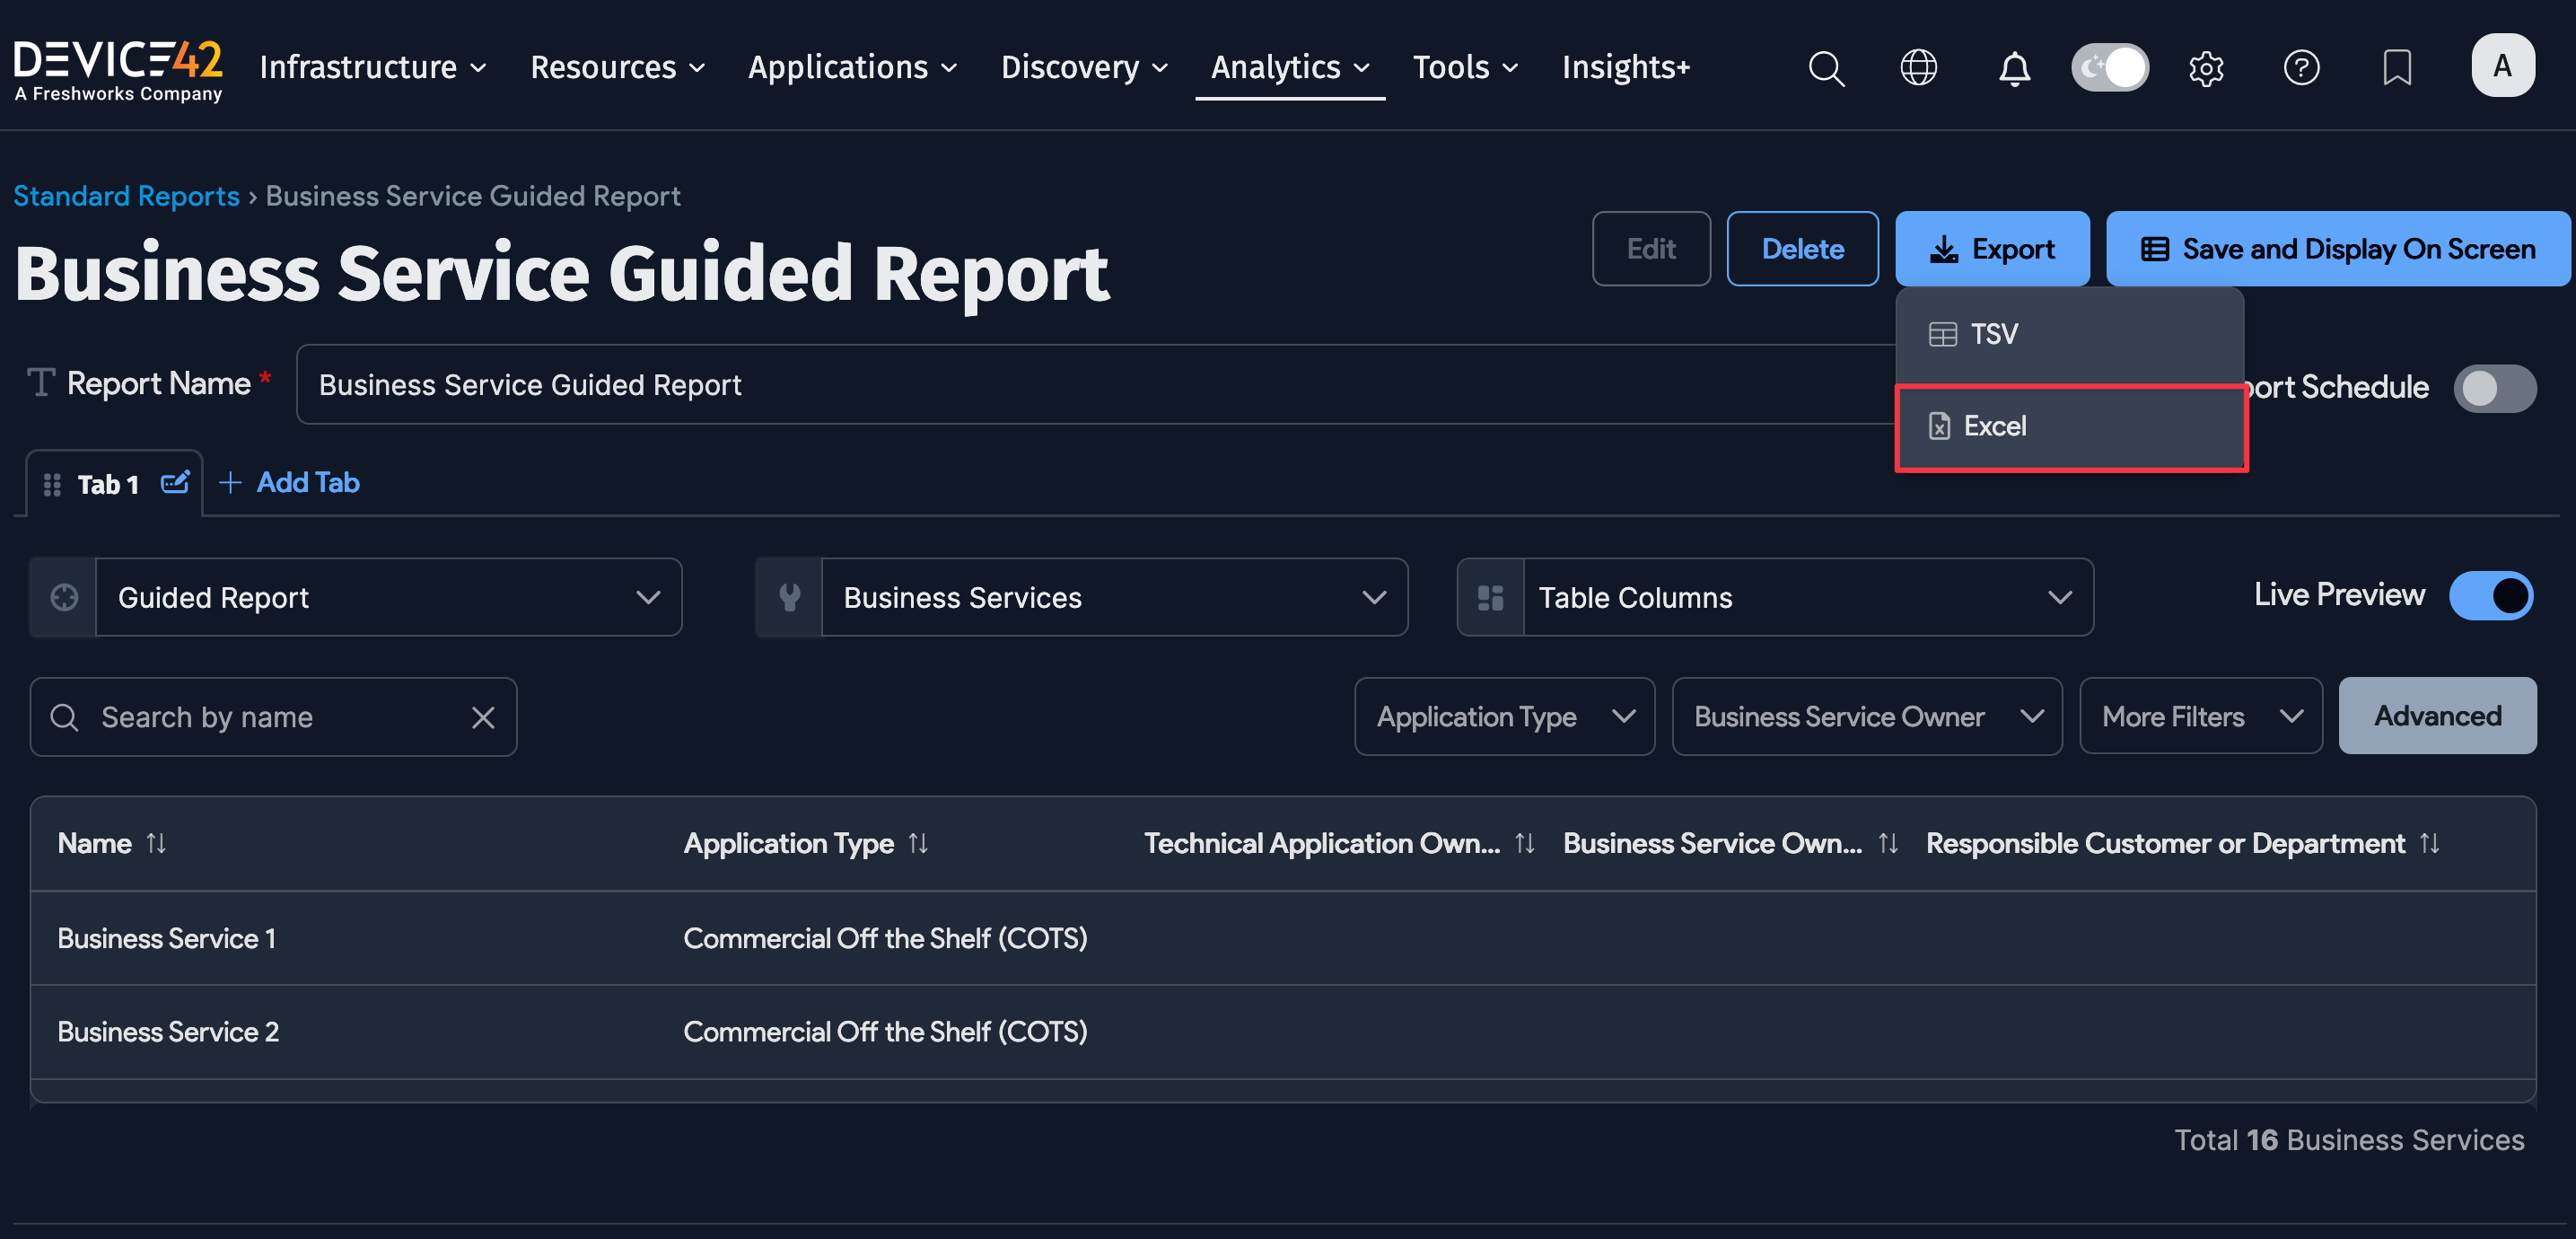Open Insights+ in the navigation

pyautogui.click(x=1625, y=67)
